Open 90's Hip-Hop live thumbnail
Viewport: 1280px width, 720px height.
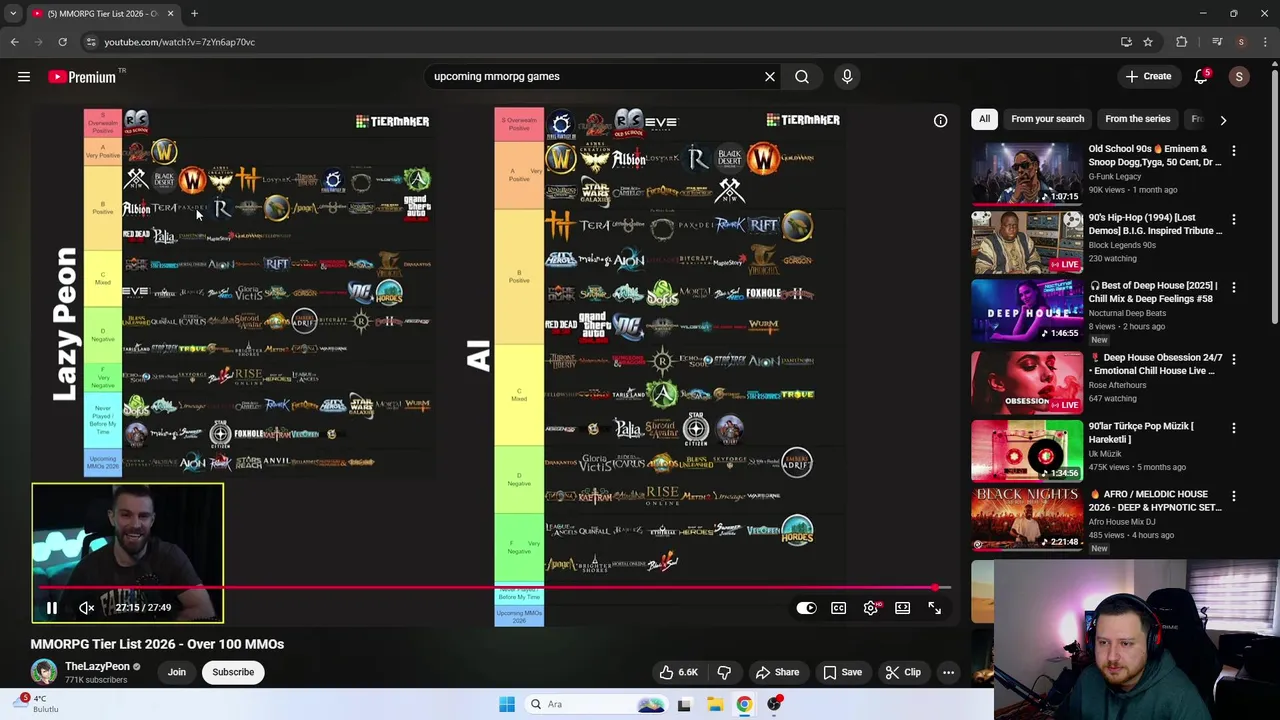point(1027,241)
